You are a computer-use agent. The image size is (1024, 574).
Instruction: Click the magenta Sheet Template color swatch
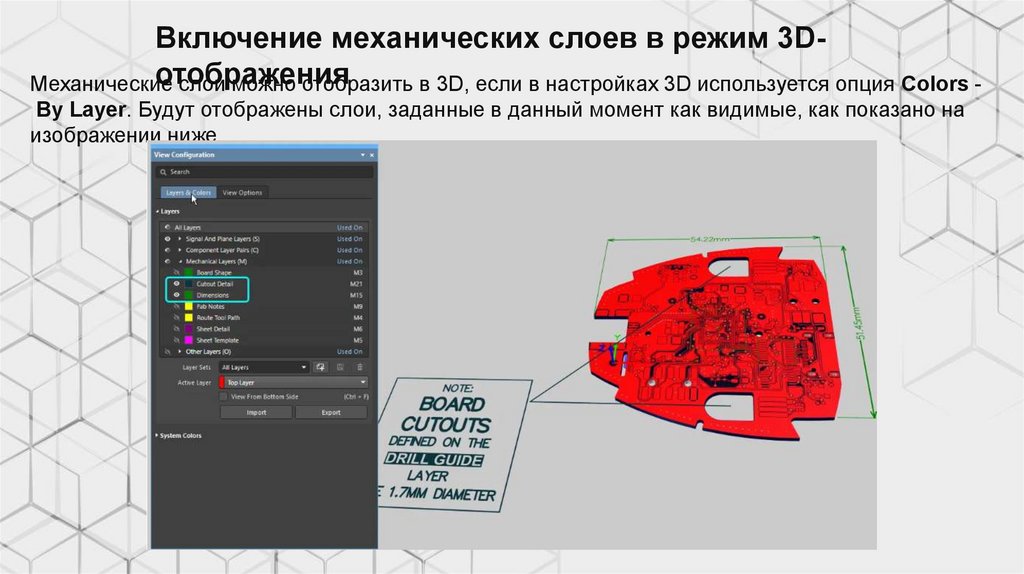pyautogui.click(x=188, y=340)
